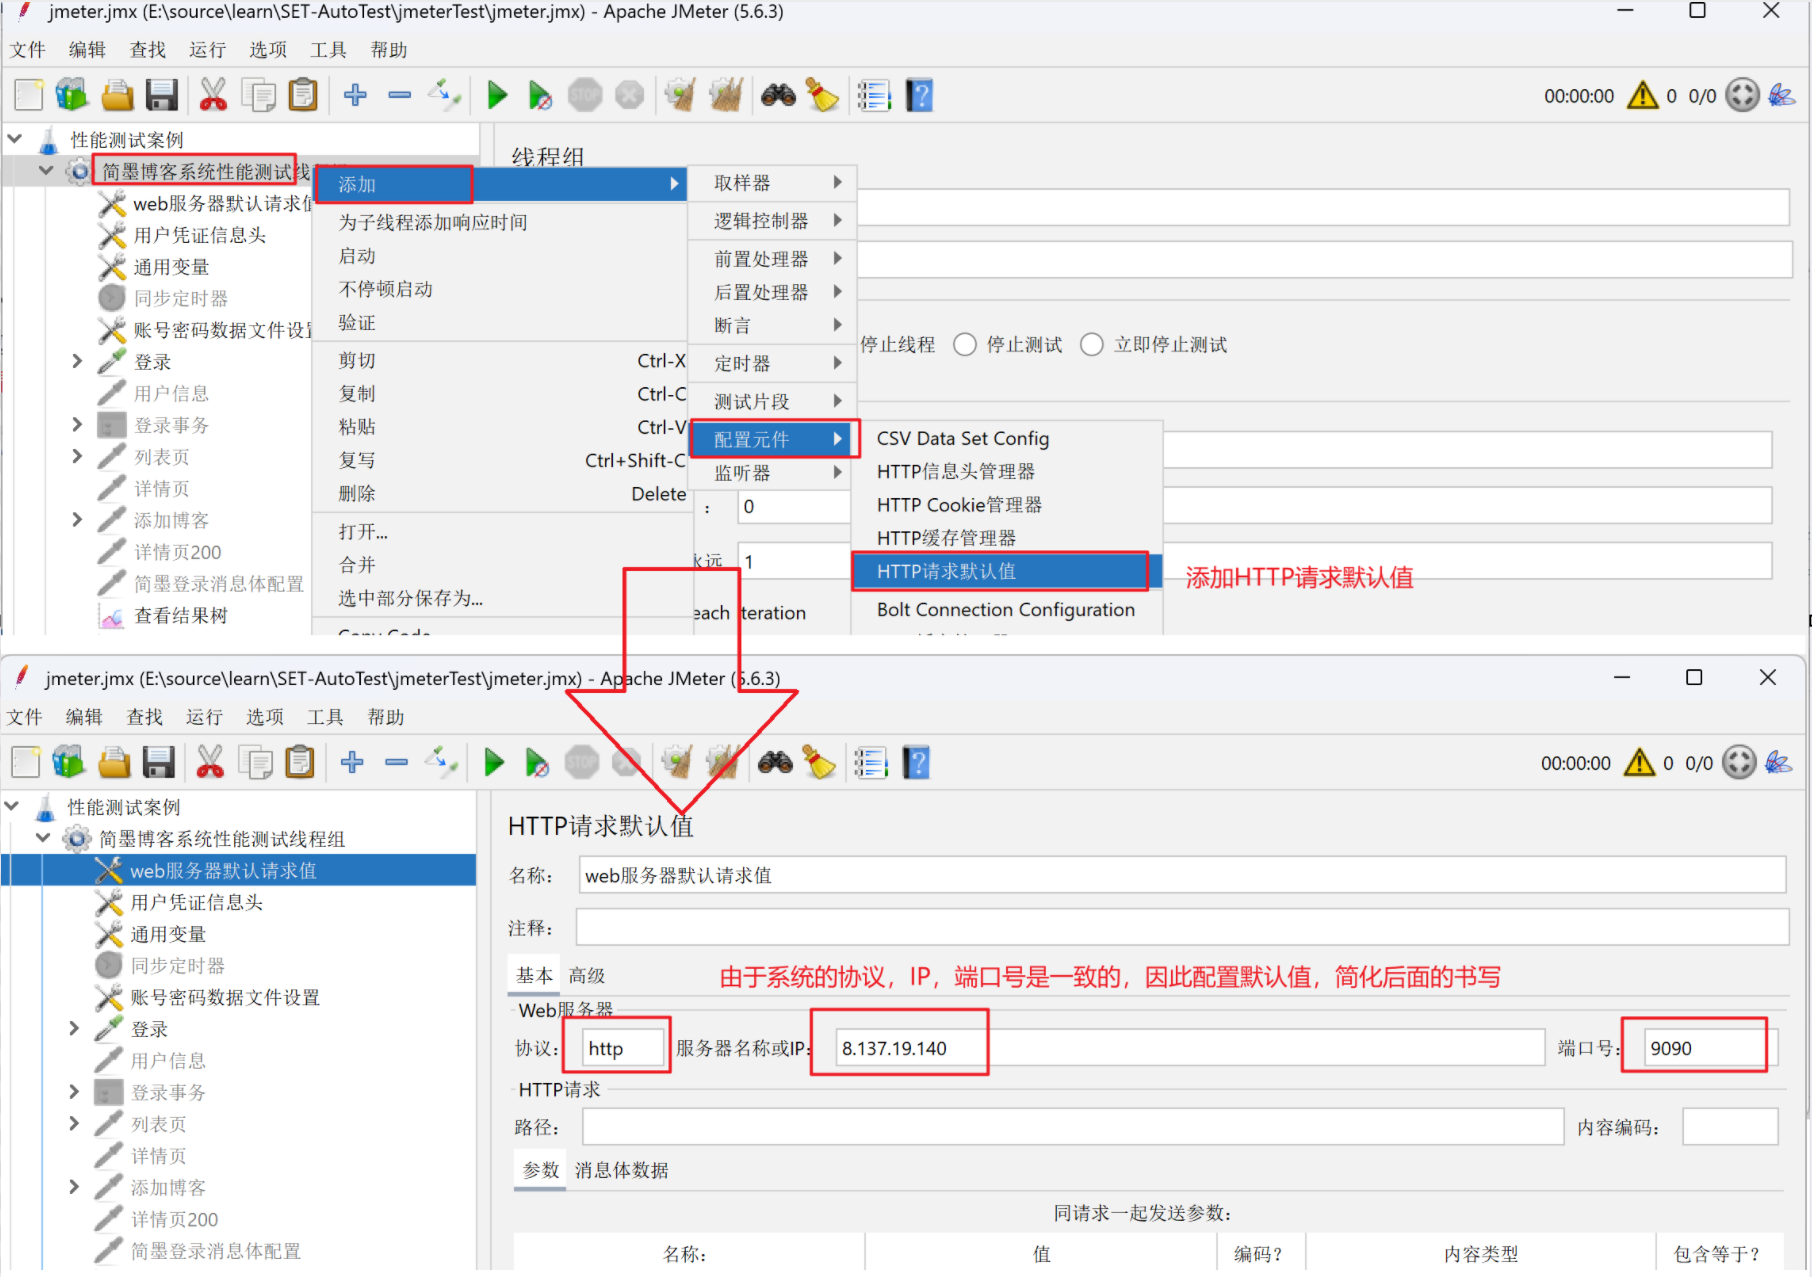Click the 名称 field in bottom window
1812x1277 pixels.
pos(1182,875)
